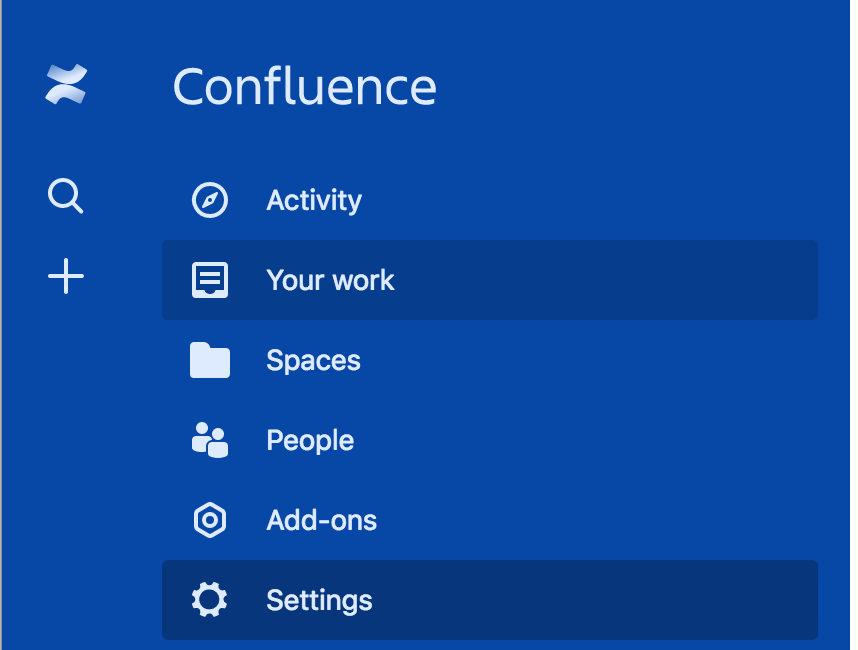The height and width of the screenshot is (650, 858).
Task: Click the Activity compass icon
Action: point(210,200)
